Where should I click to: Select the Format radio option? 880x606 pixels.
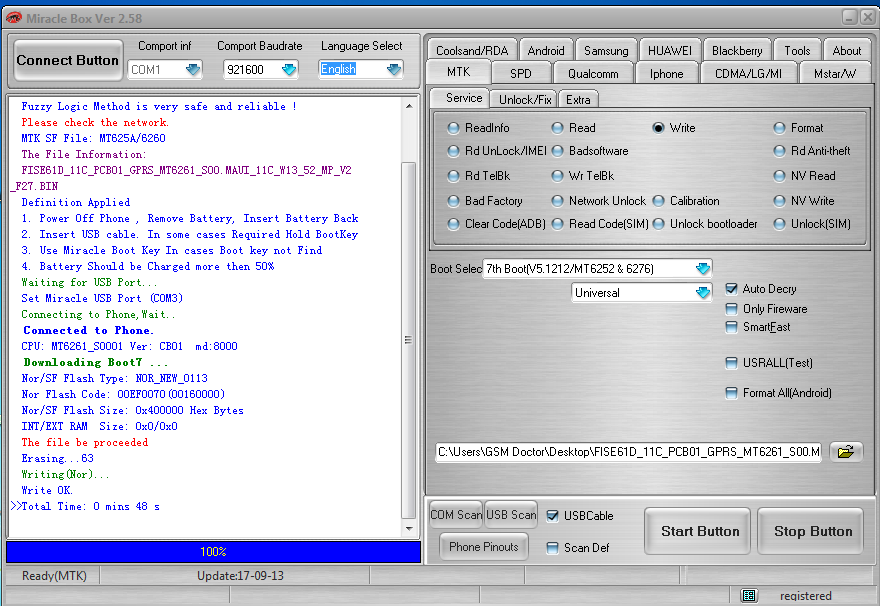point(779,128)
